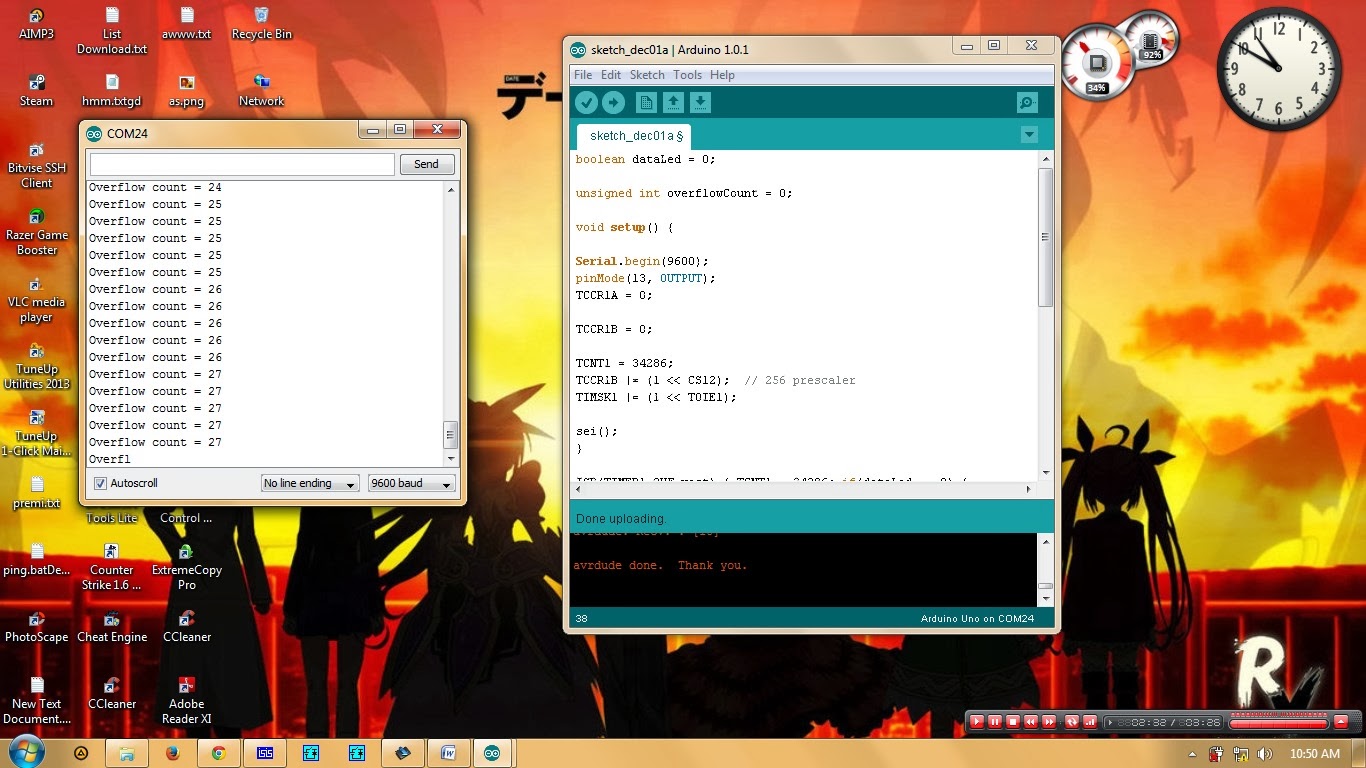Click the code editor horizontal scrollbar
This screenshot has height=768, width=1366.
[803, 489]
